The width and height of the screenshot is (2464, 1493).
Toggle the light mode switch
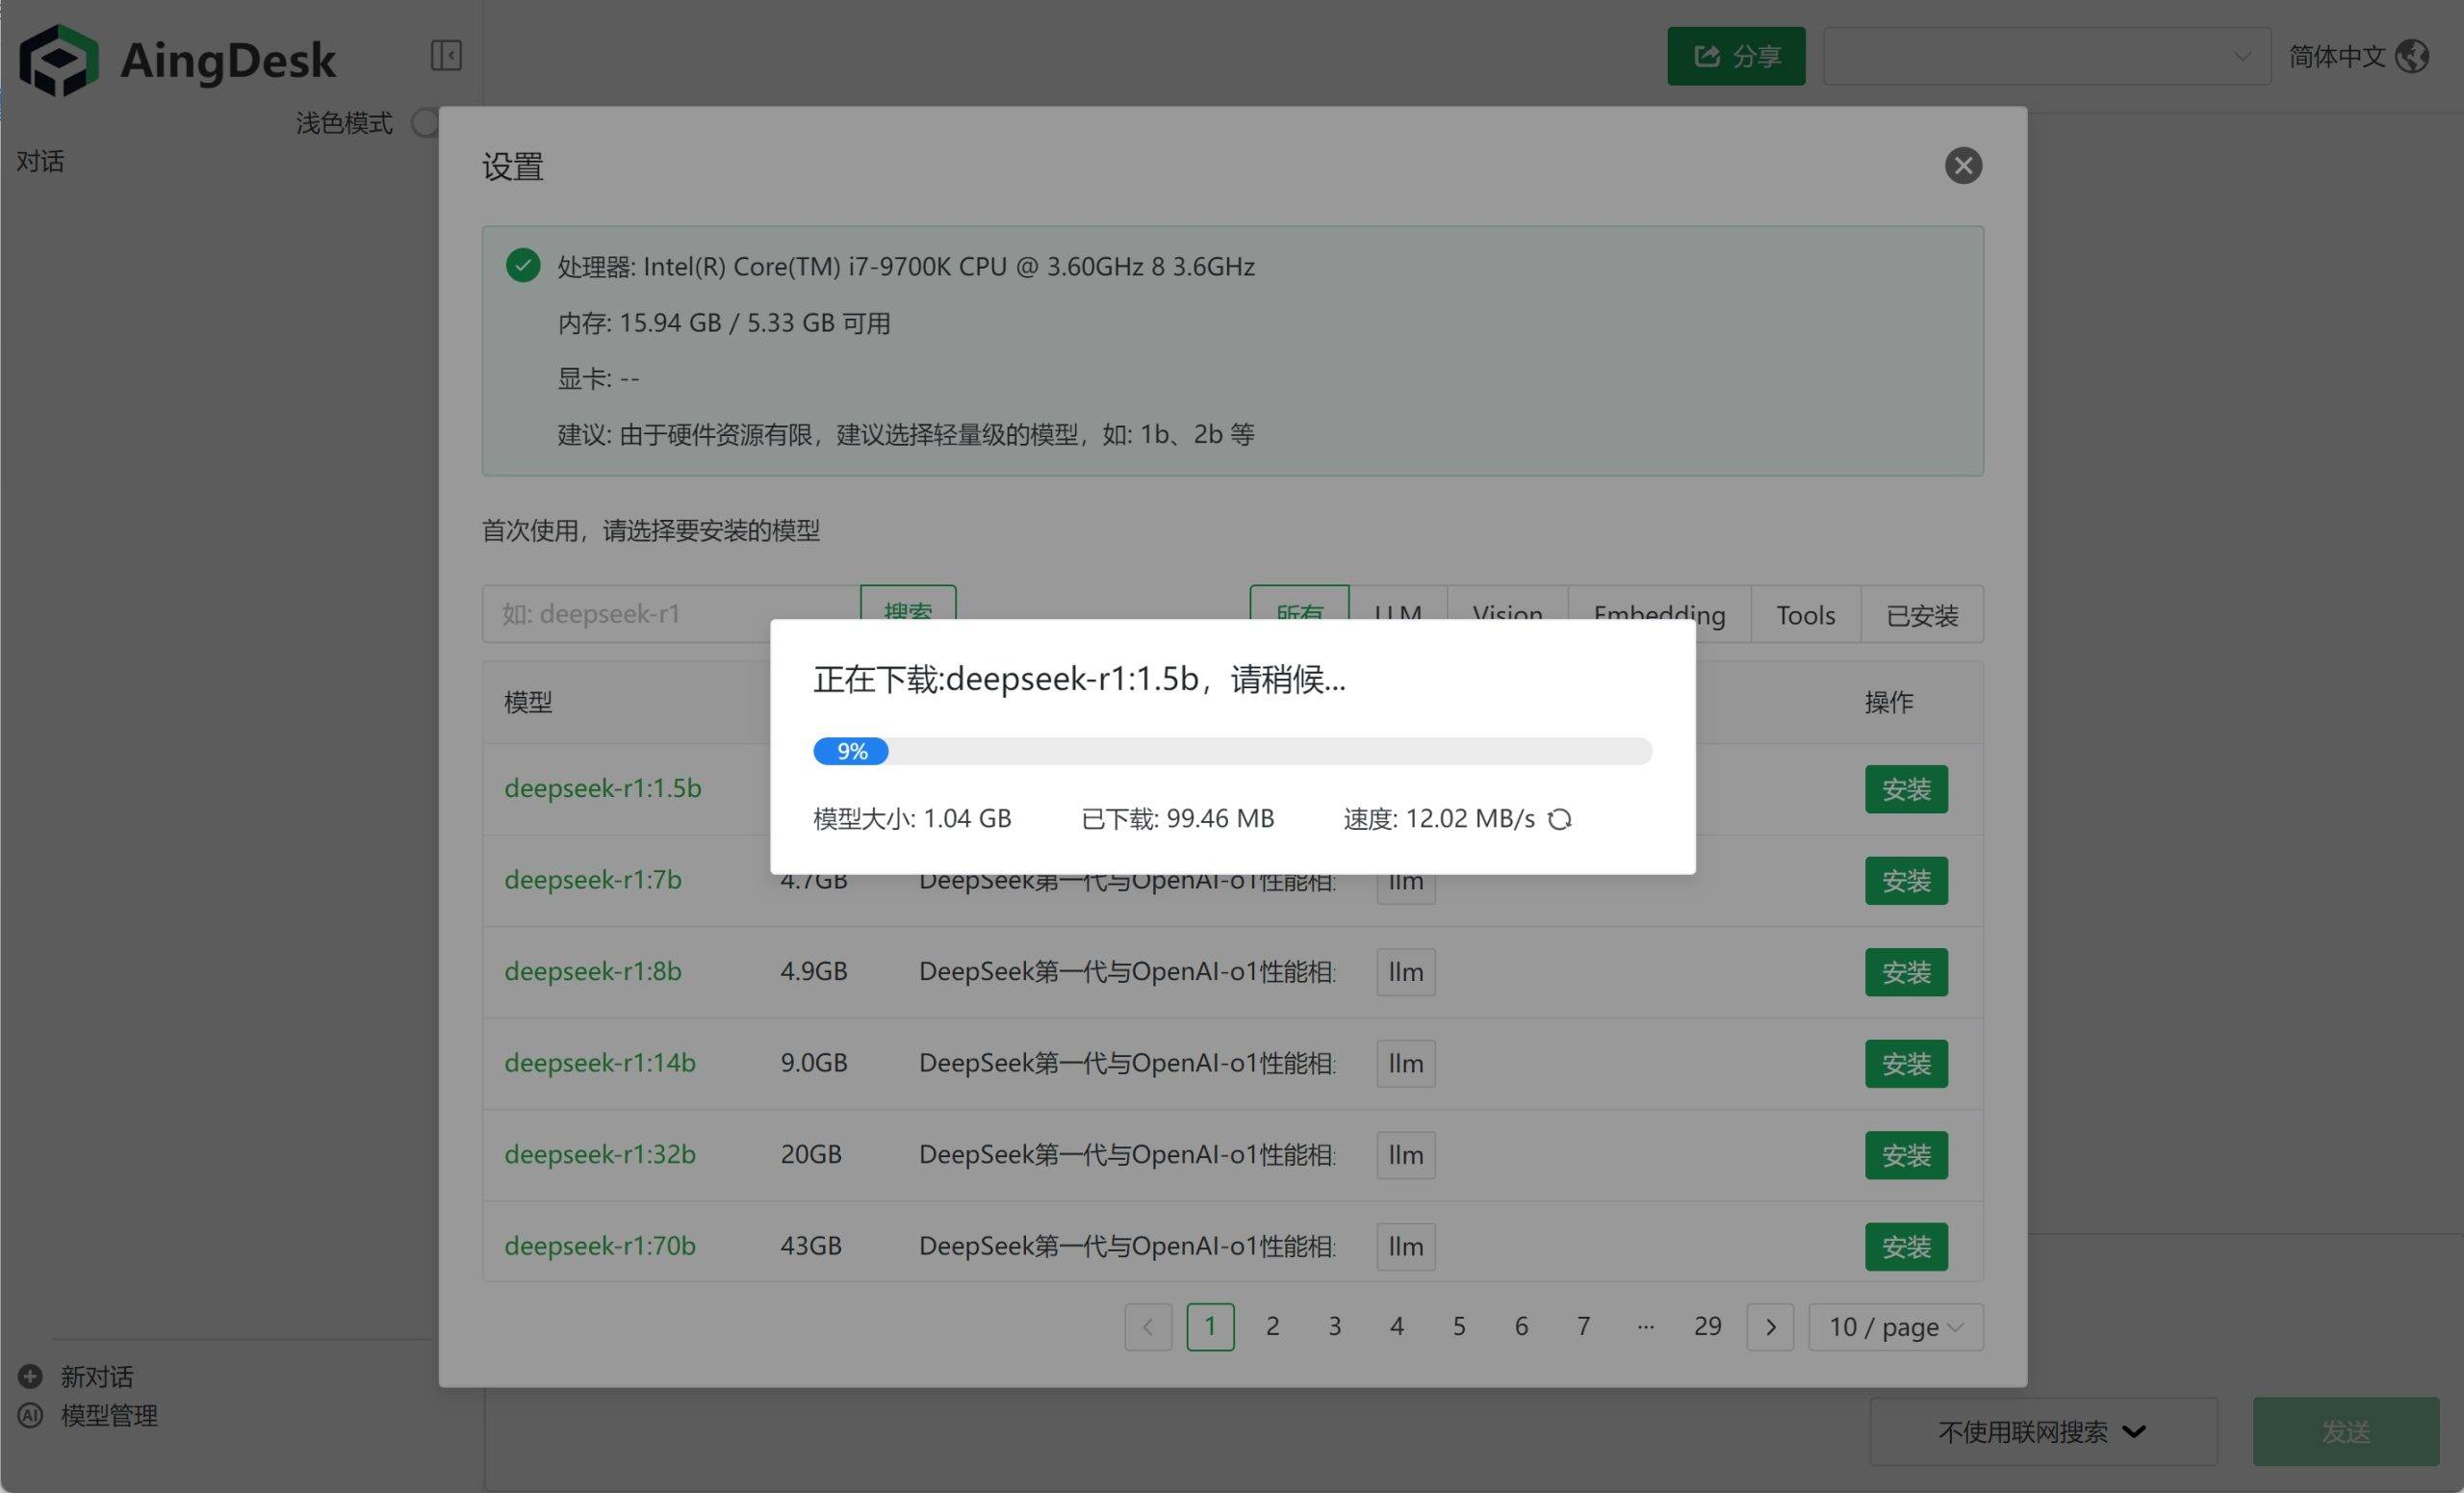[x=427, y=123]
